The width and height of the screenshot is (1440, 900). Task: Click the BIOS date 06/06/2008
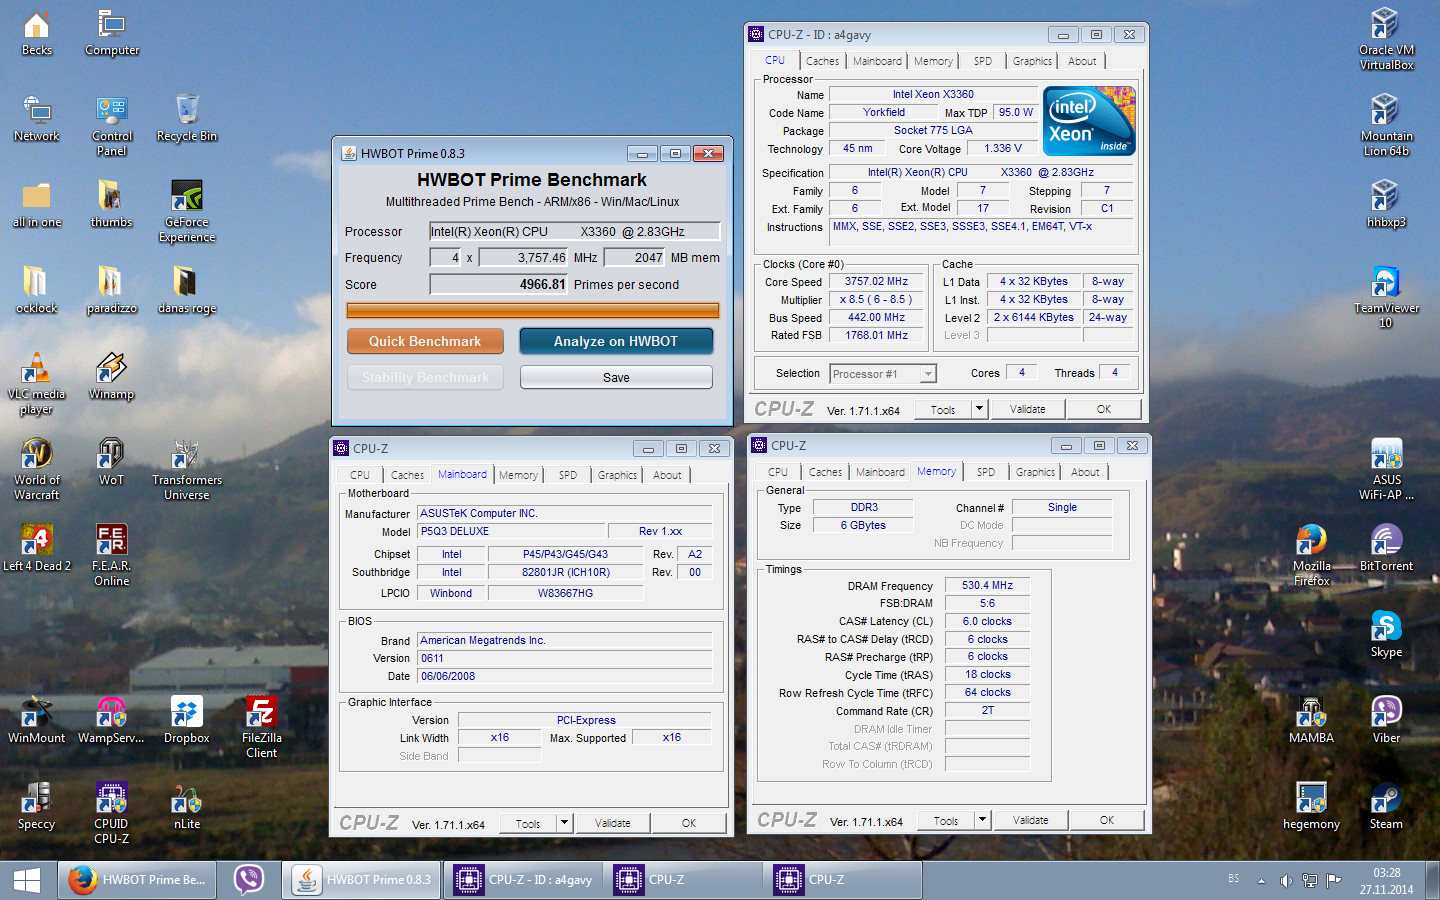565,676
